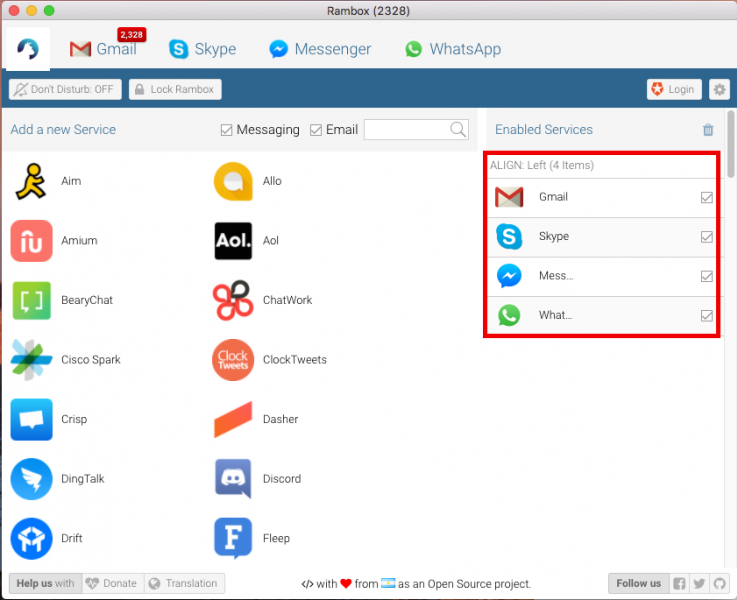Click the Donate button
737x600 pixels.
113,584
